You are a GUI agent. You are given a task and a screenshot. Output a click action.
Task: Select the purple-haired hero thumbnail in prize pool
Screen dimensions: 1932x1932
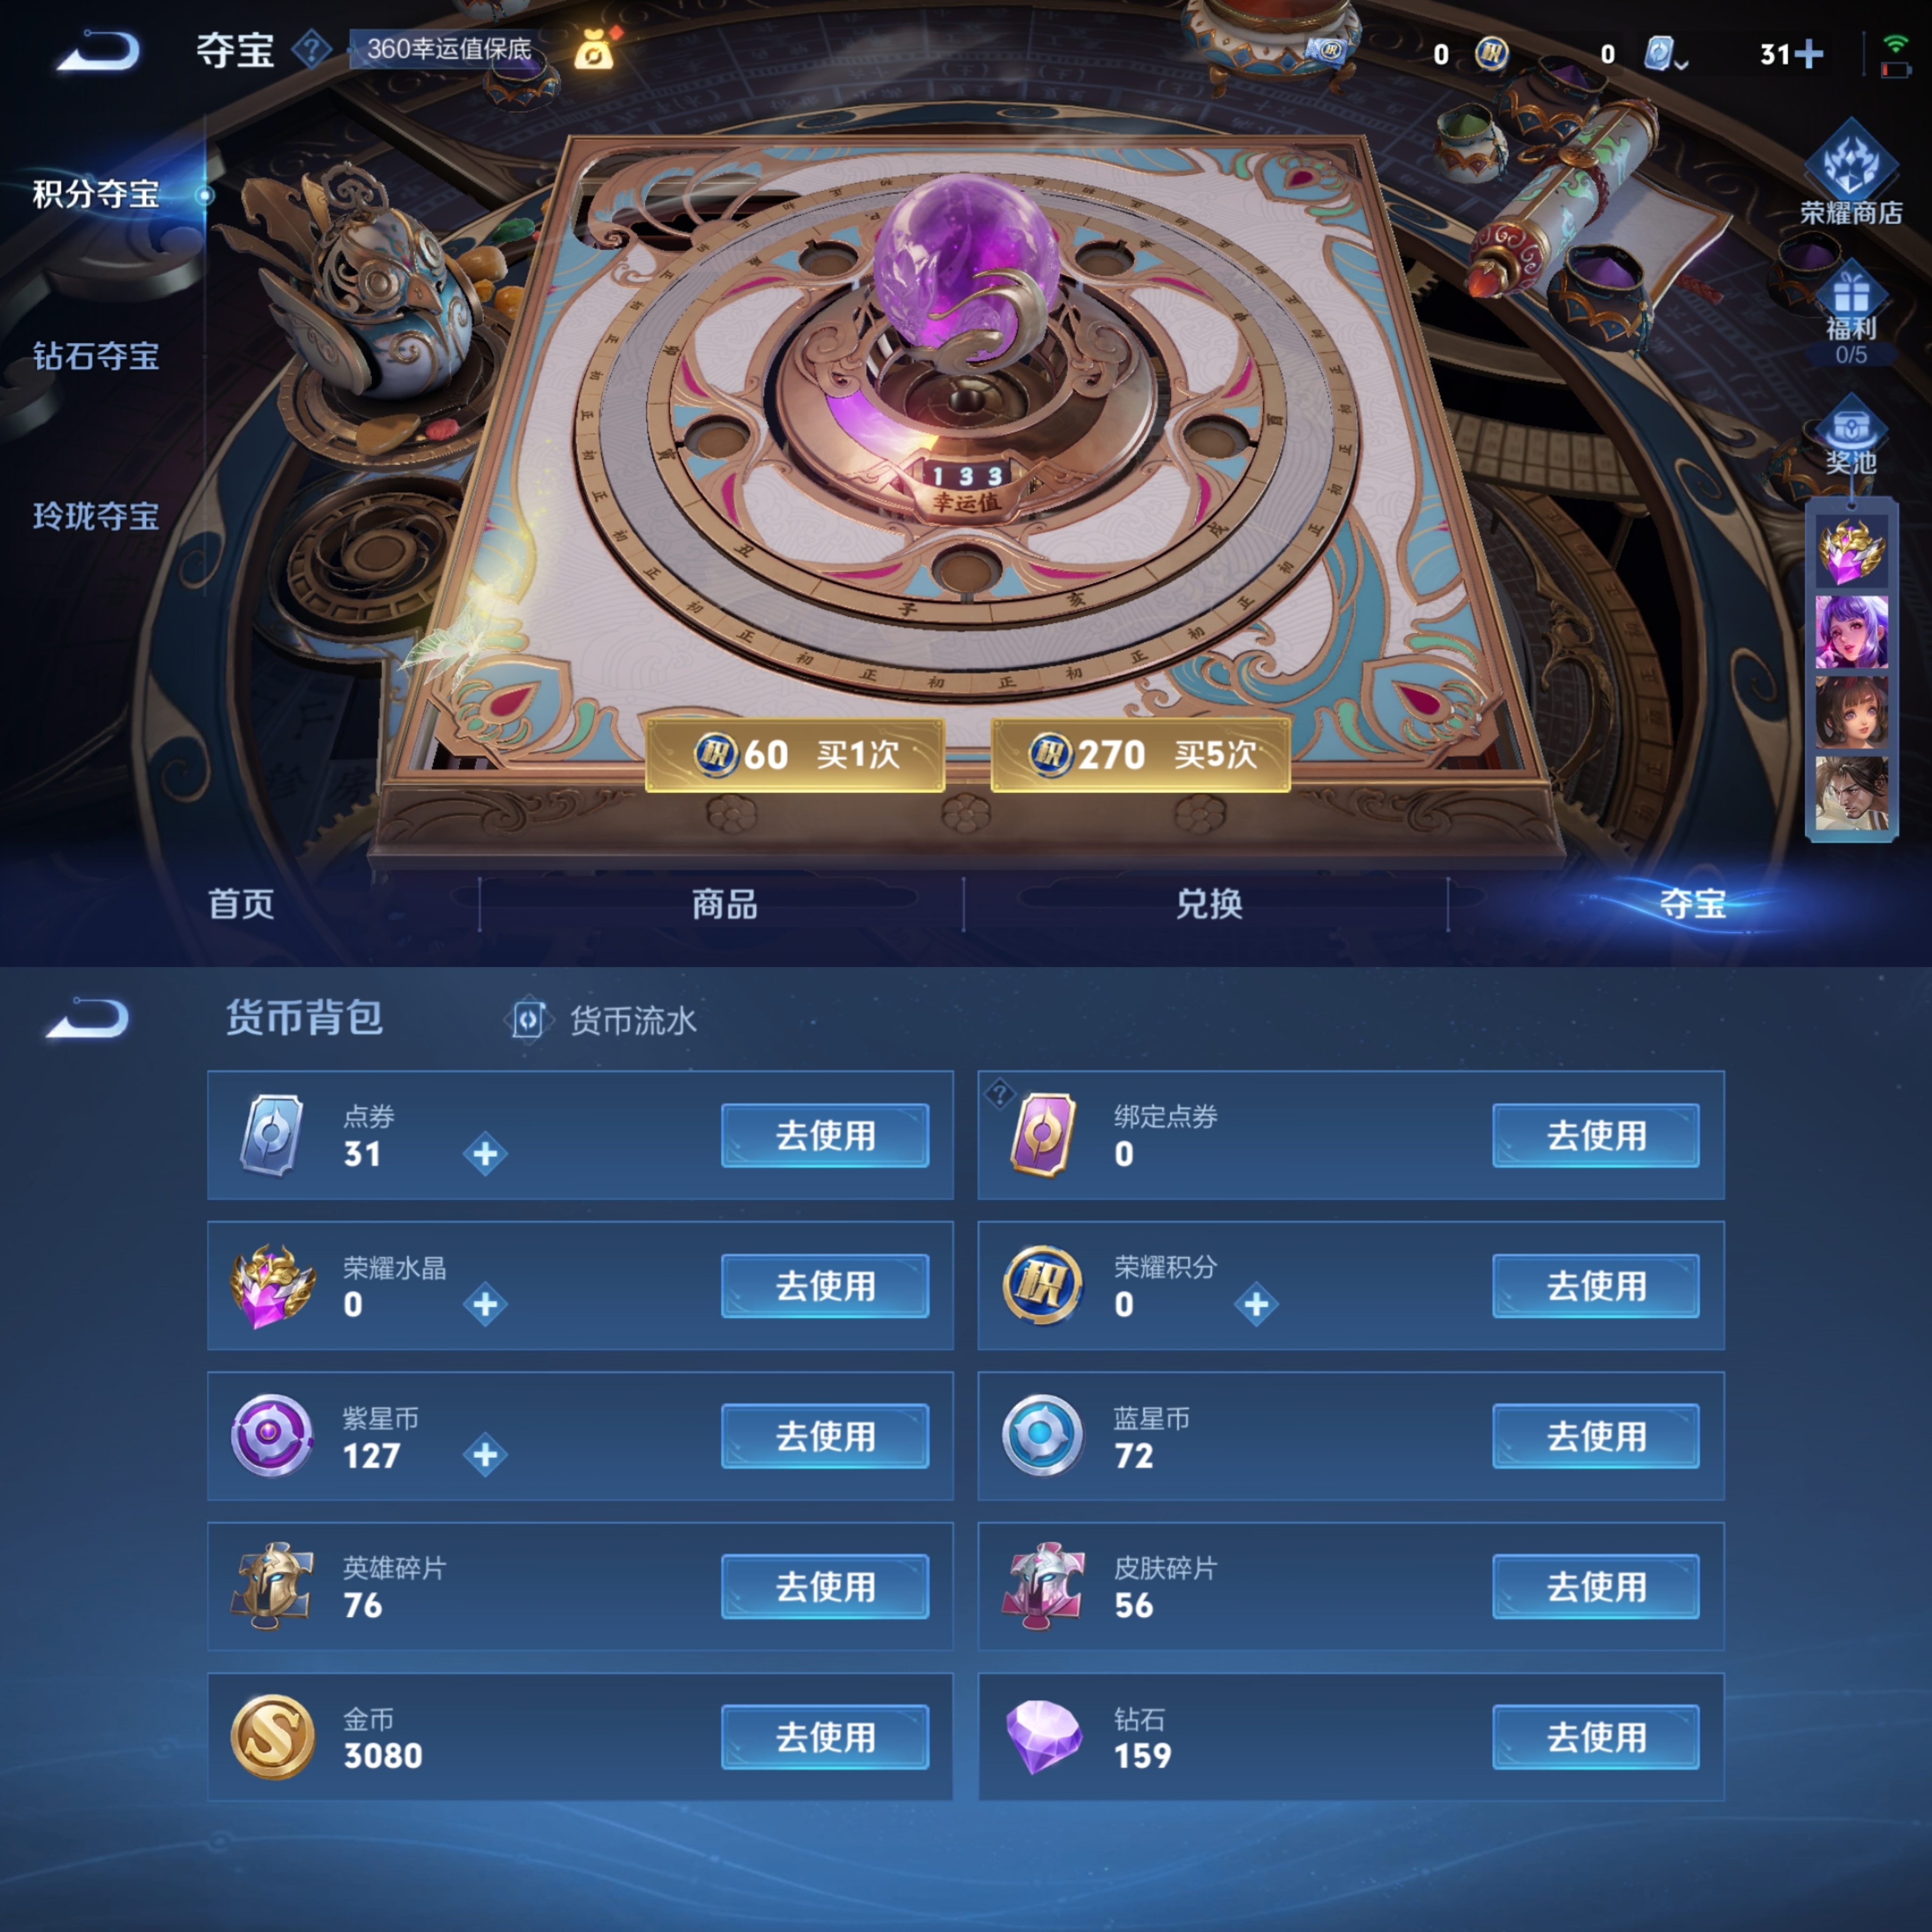click(1851, 632)
